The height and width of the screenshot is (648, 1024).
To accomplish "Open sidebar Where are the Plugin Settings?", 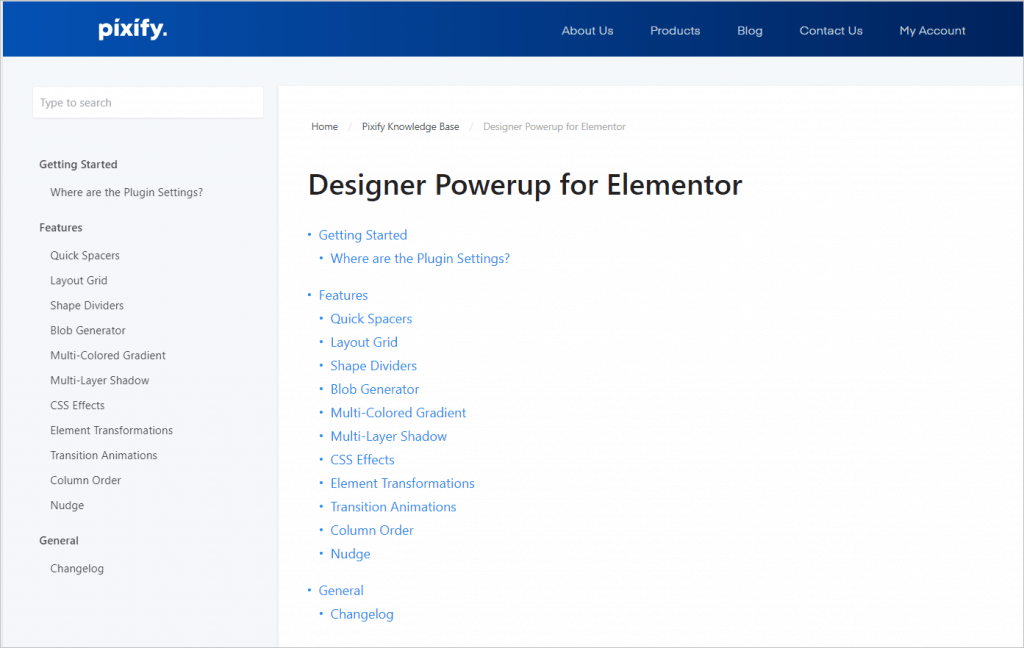I will [x=127, y=193].
